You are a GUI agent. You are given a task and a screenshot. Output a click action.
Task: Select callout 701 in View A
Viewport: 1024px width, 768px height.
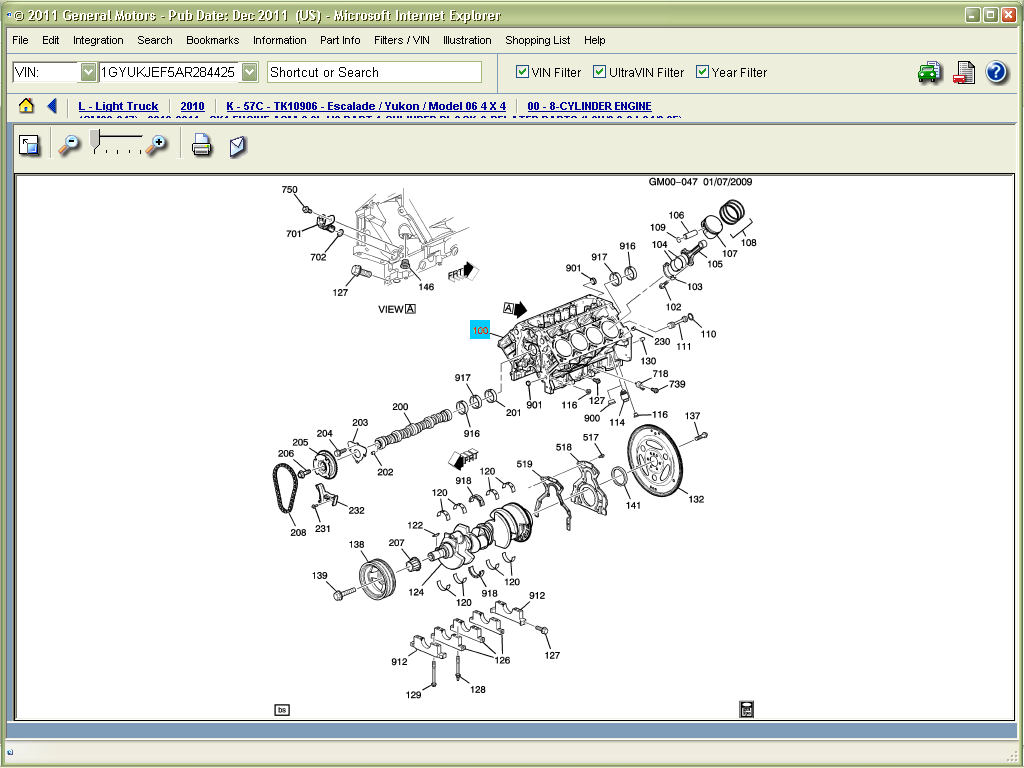coord(294,233)
